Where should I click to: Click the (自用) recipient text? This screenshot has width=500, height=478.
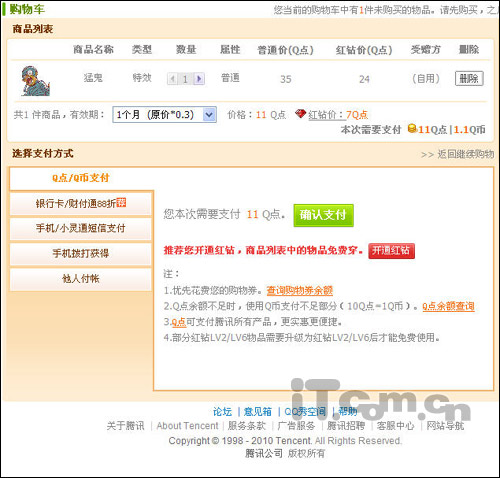pyautogui.click(x=426, y=79)
